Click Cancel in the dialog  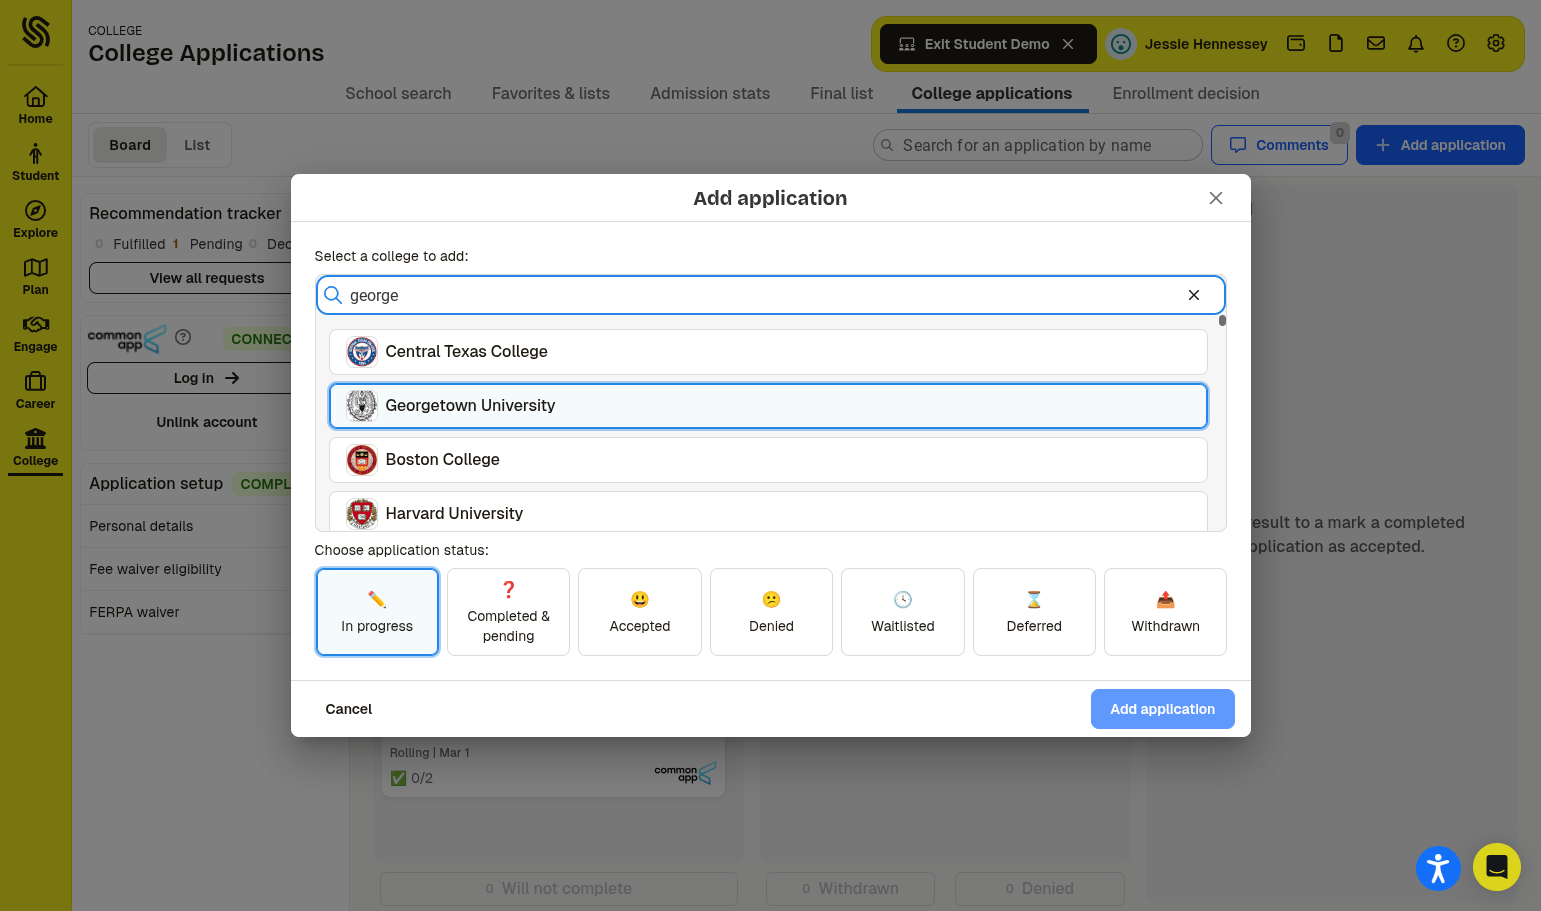[x=349, y=709]
